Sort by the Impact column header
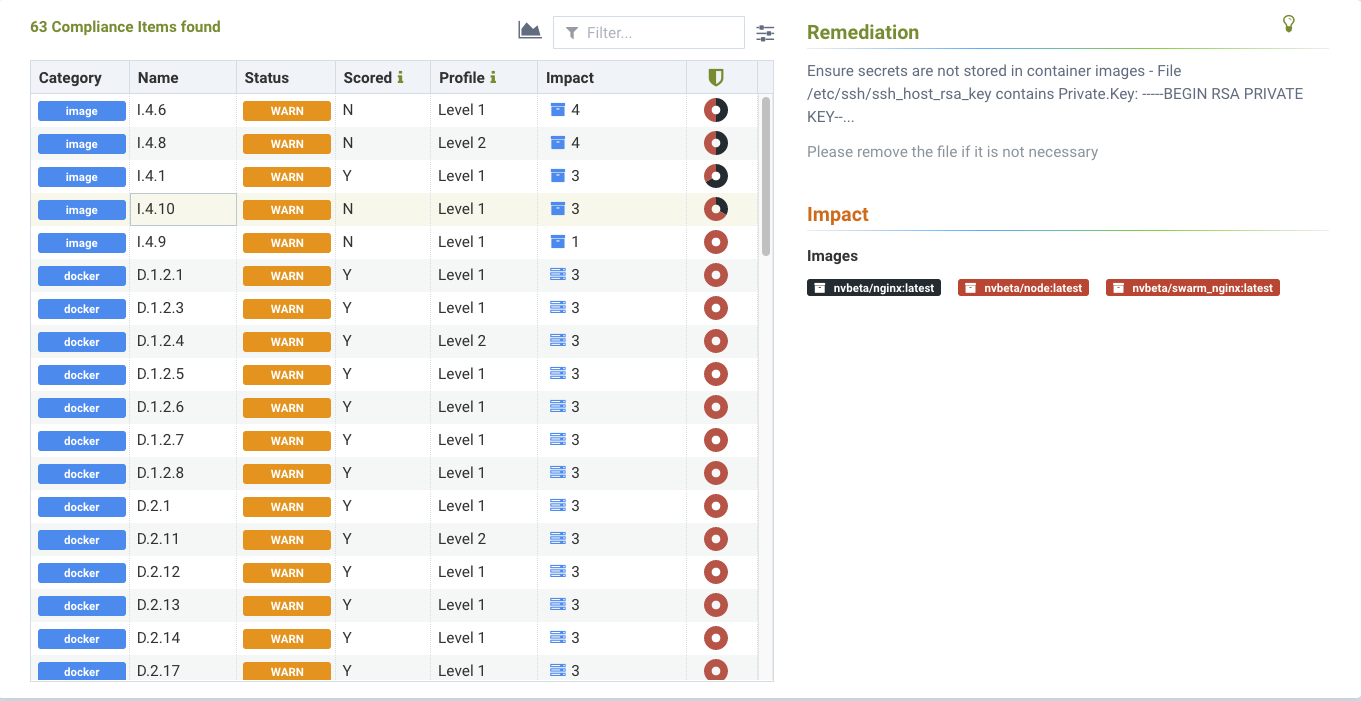 [x=570, y=77]
